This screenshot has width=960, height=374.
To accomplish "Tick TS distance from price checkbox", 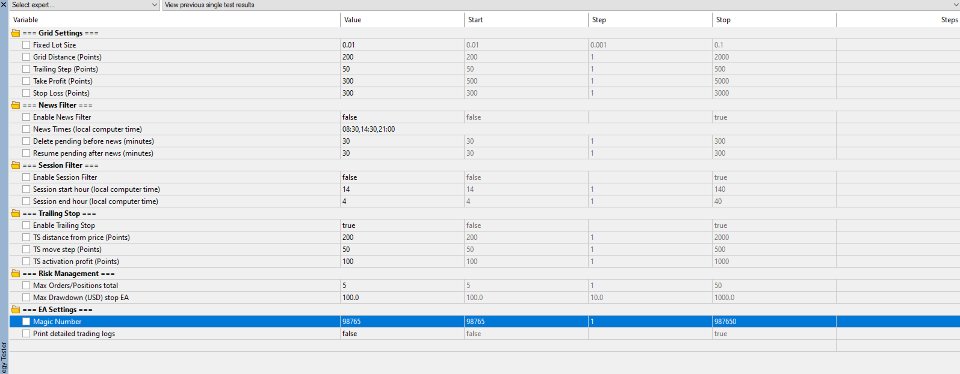I will [26, 237].
